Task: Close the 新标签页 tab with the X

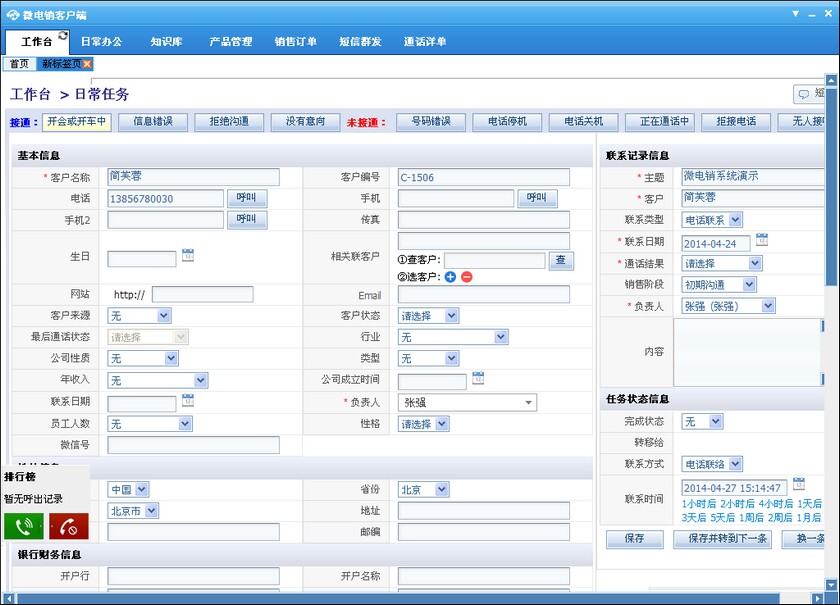Action: tap(87, 64)
